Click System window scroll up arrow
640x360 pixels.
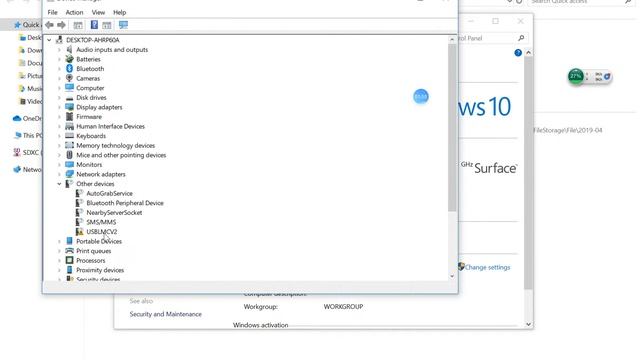pyautogui.click(x=528, y=53)
